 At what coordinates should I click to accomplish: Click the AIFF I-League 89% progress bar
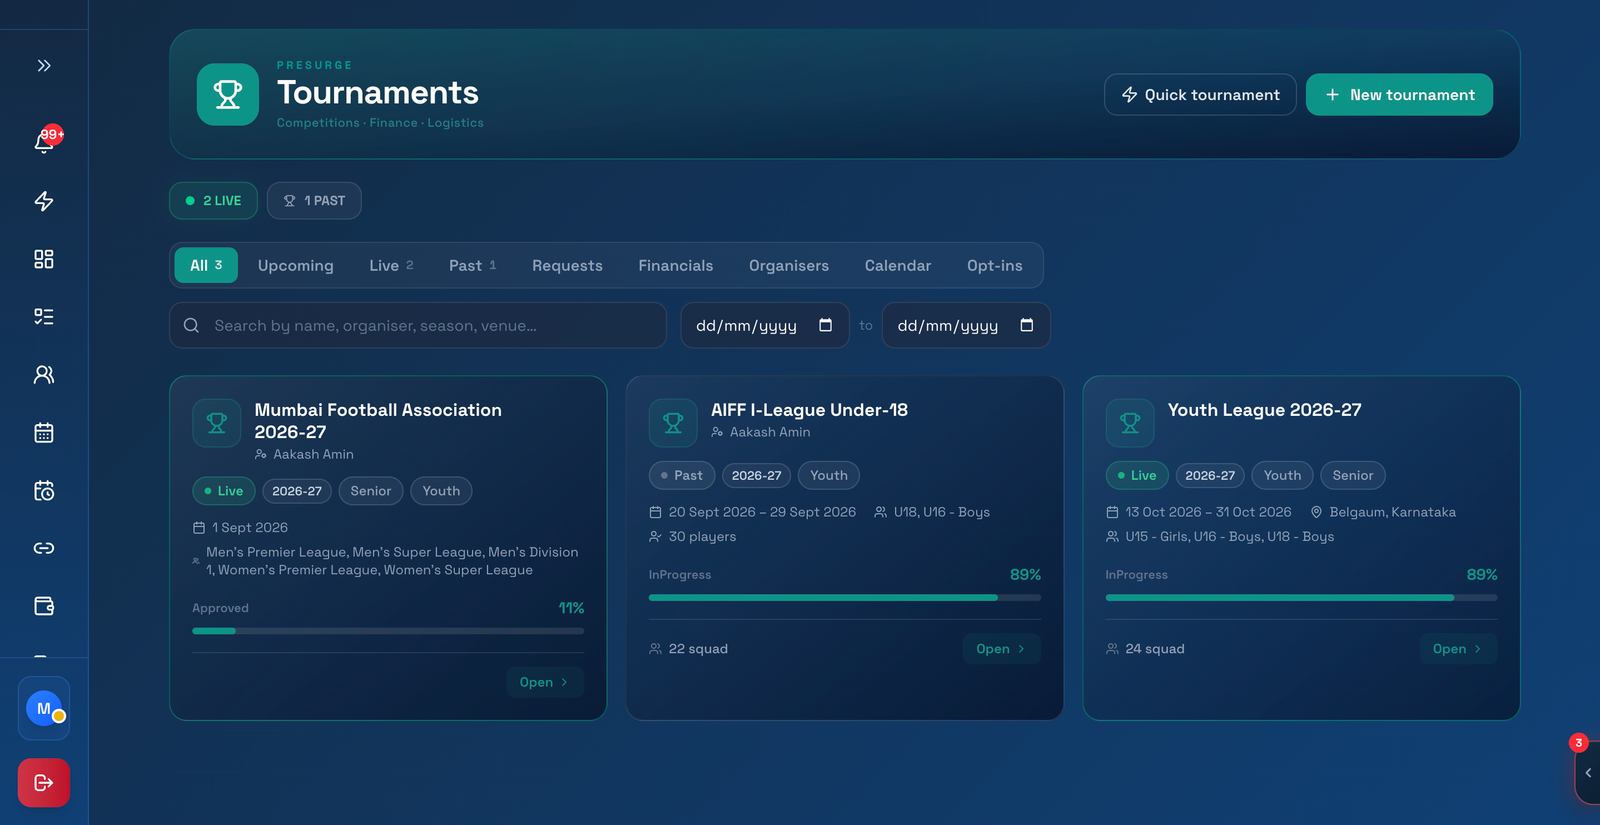pyautogui.click(x=845, y=597)
